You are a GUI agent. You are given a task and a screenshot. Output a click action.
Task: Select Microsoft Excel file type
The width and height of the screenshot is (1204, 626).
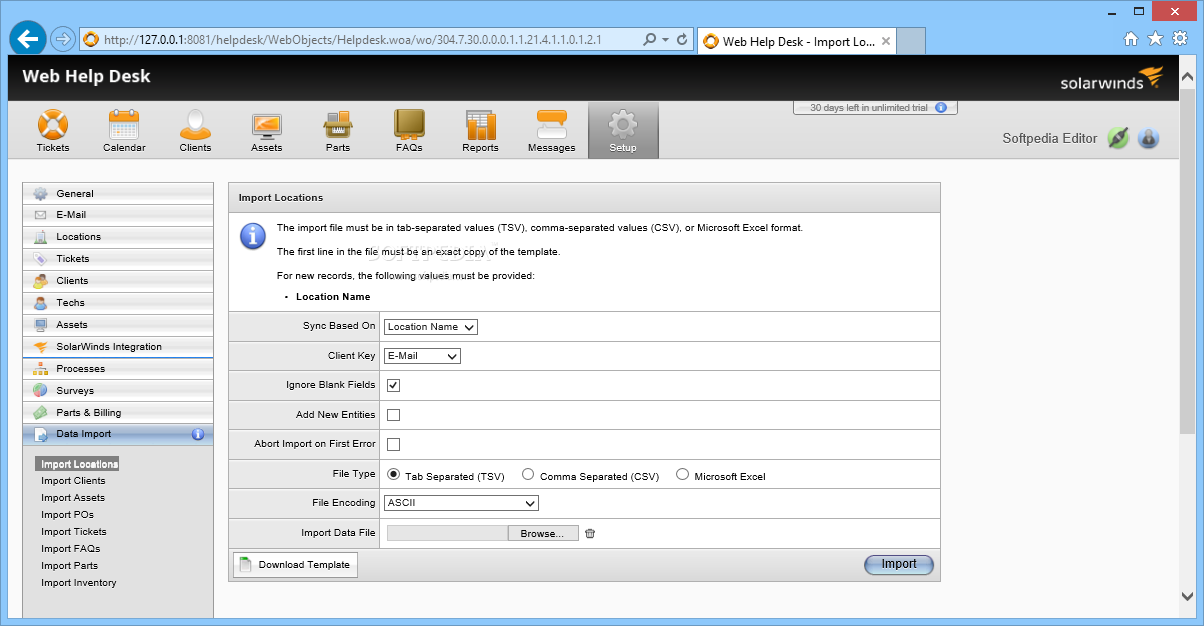683,475
